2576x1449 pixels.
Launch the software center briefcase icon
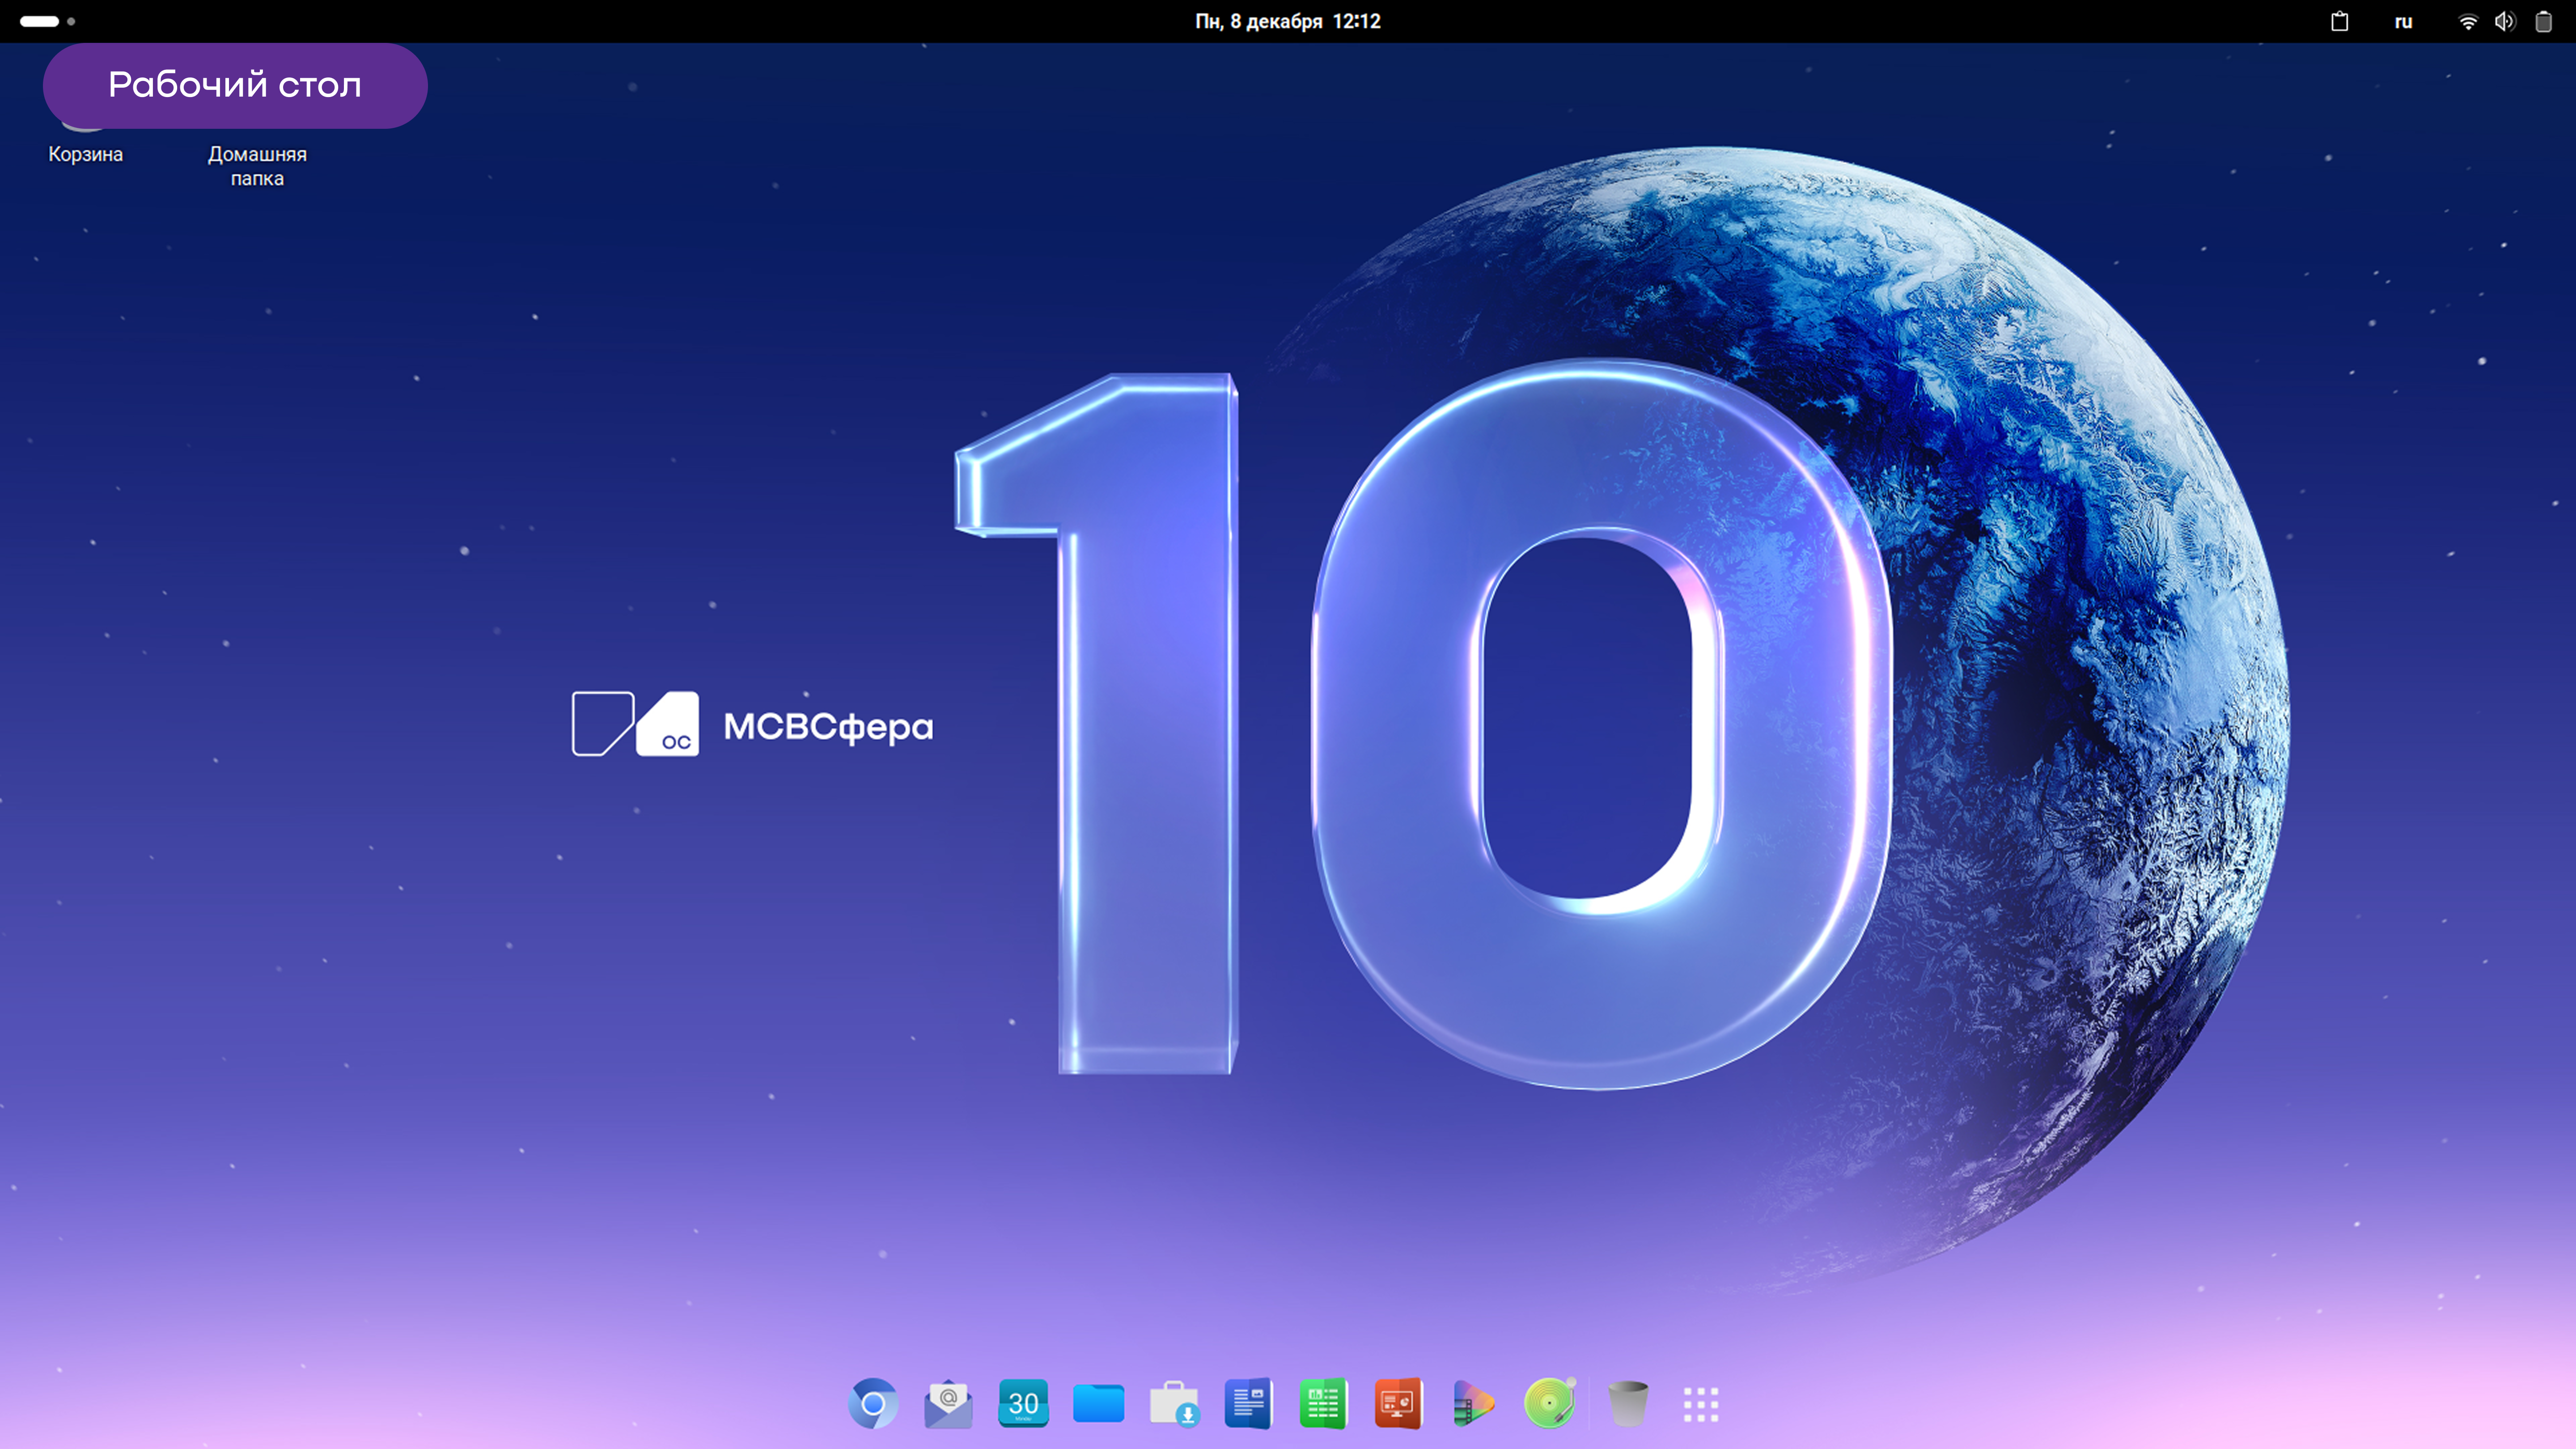click(x=1174, y=1404)
